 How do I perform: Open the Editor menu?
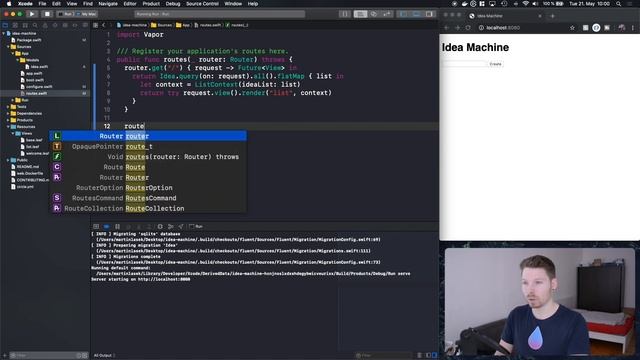130,4
